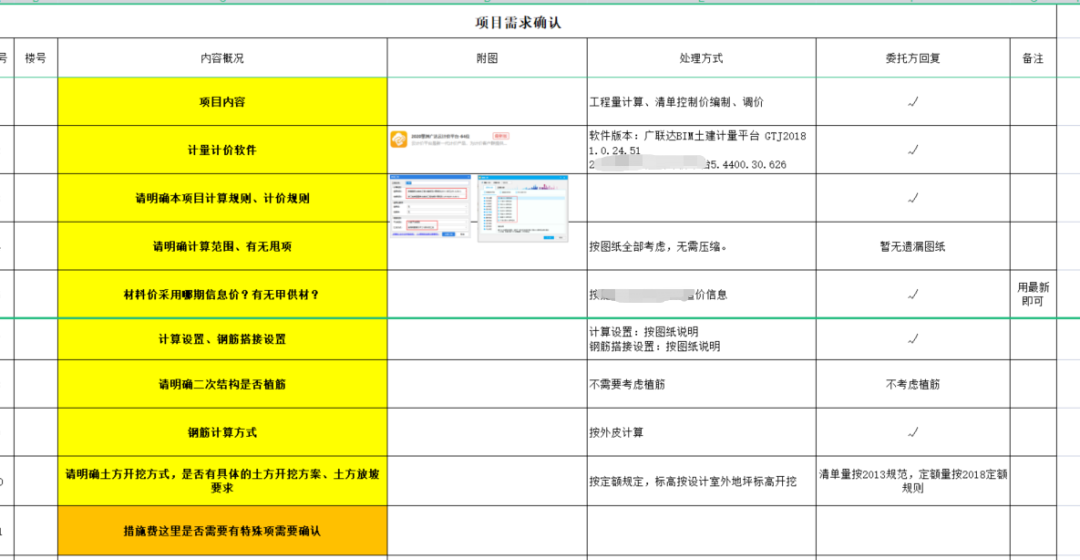Click the 处理方式 header cell
Screen dimensions: 1080x560
click(701, 59)
